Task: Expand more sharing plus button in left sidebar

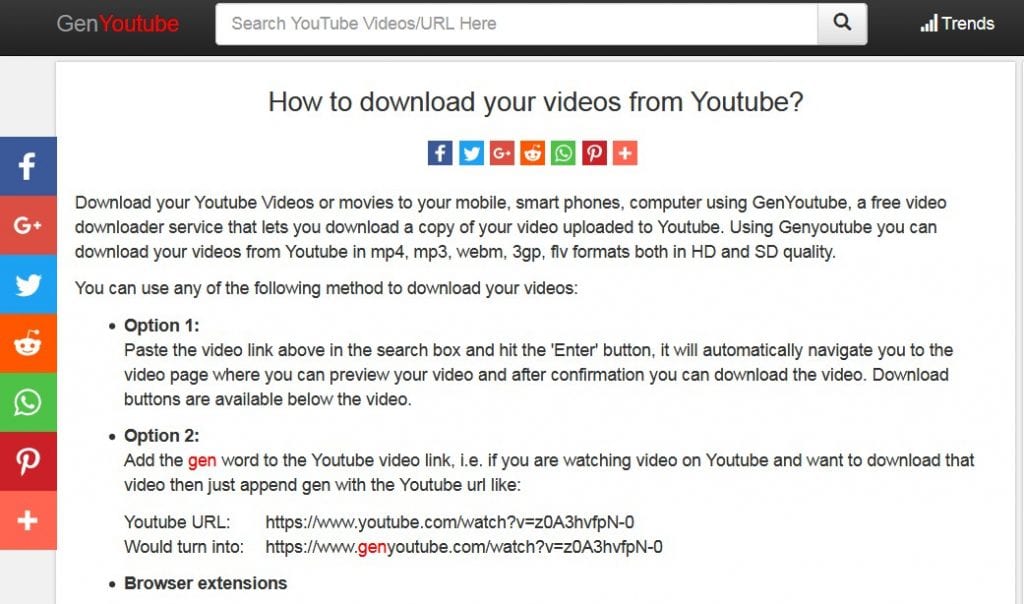Action: [28, 520]
